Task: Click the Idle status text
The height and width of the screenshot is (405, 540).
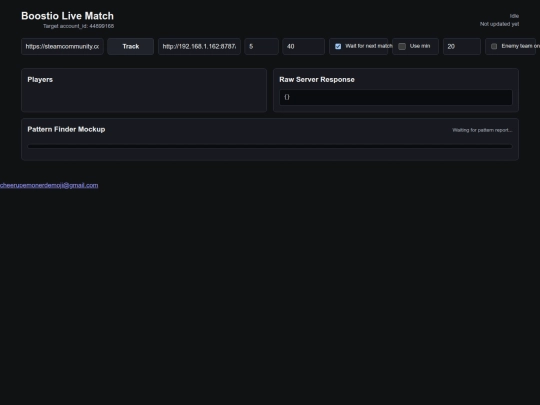Action: [514, 16]
